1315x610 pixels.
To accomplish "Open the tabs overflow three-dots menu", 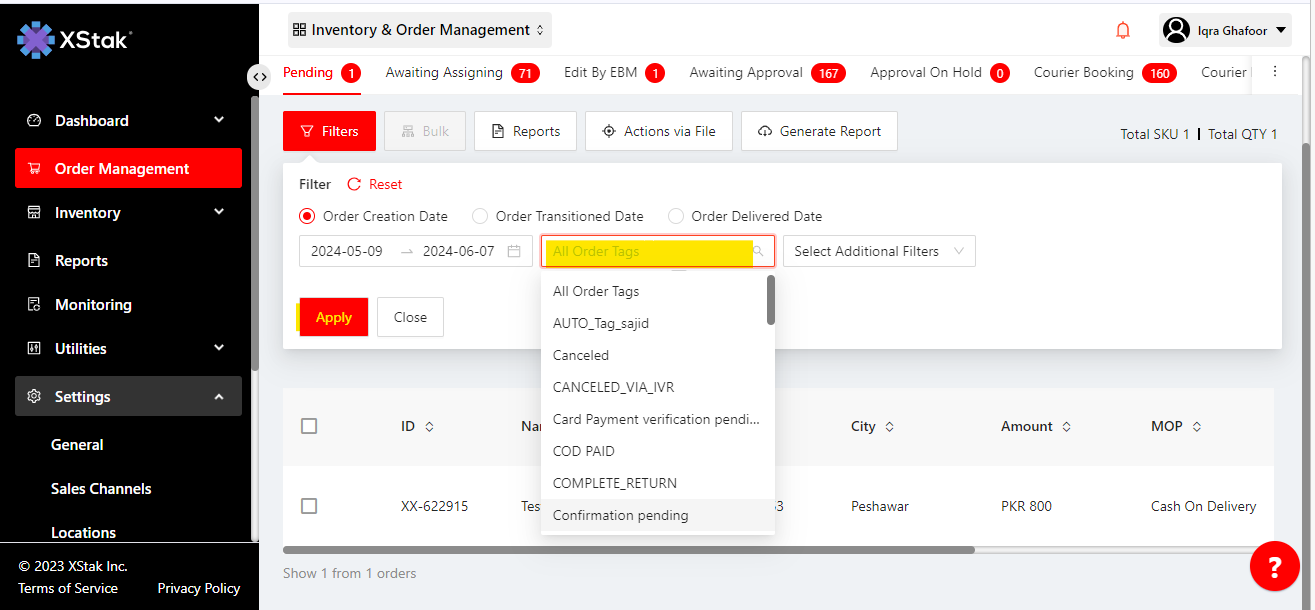I will (1274, 72).
